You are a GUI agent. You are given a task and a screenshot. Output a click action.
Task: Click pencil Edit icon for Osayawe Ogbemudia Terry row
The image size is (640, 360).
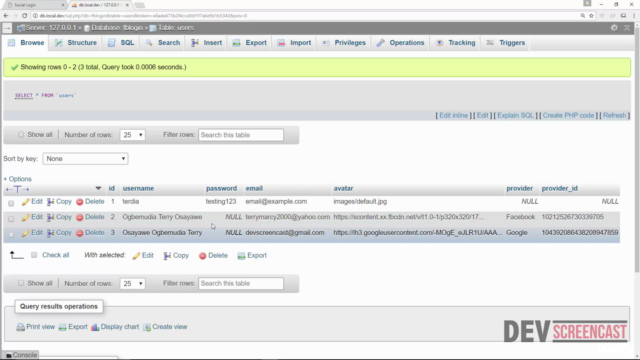tap(25, 233)
